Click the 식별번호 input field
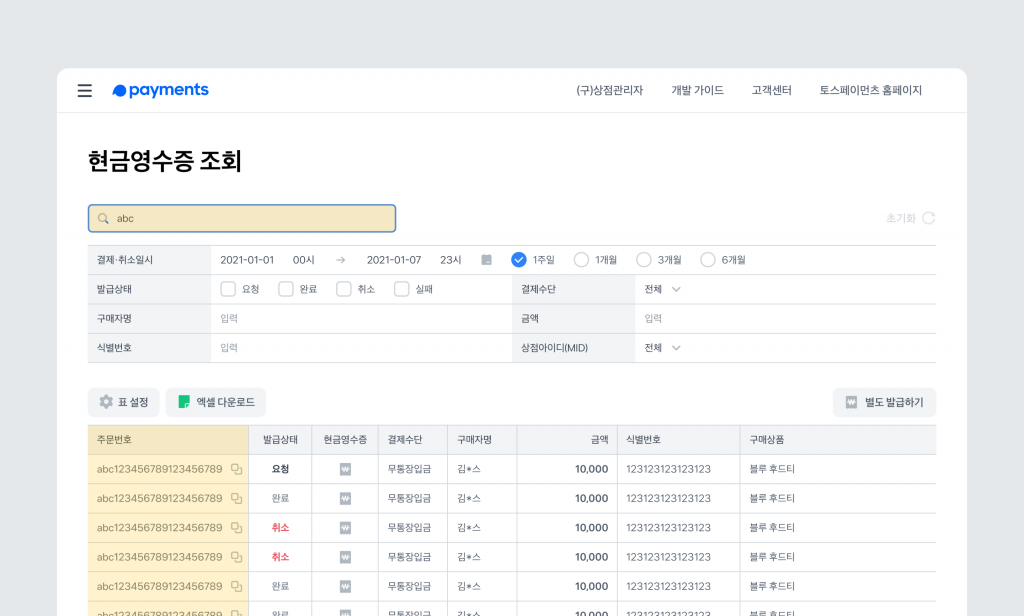The image size is (1024, 616). [361, 348]
